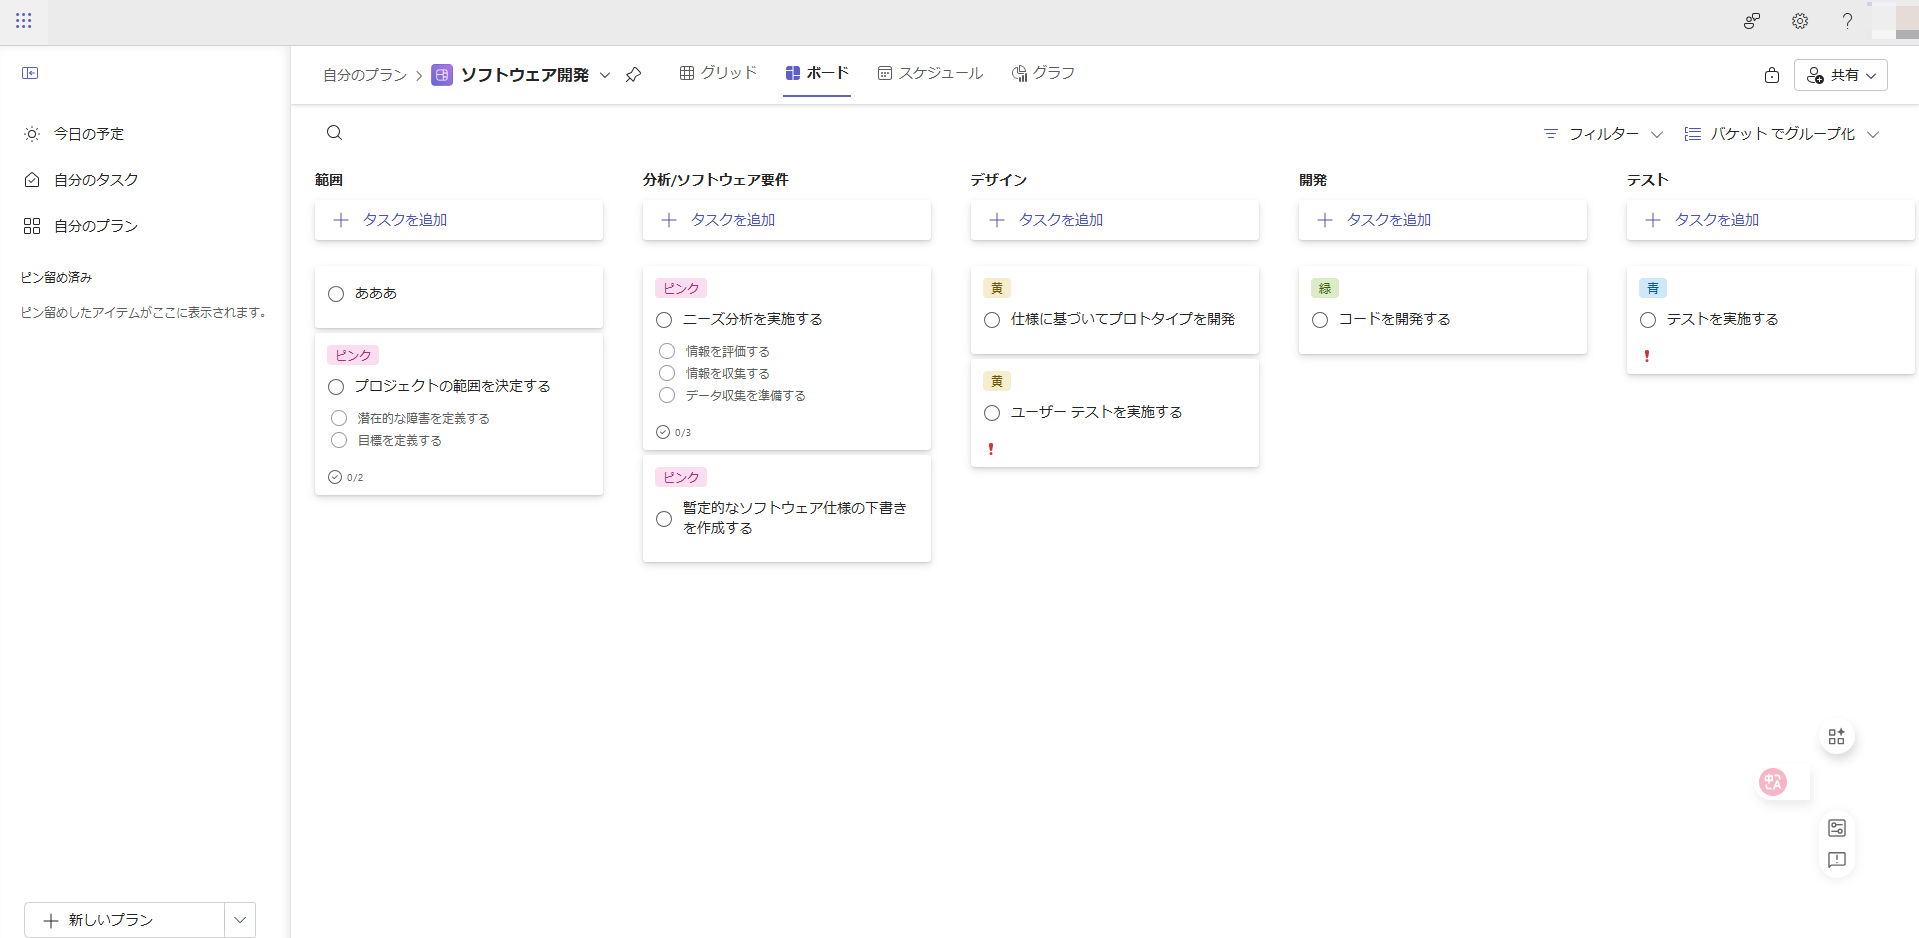Open 自分のタスク in sidebar
This screenshot has width=1919, height=938.
[x=96, y=180]
